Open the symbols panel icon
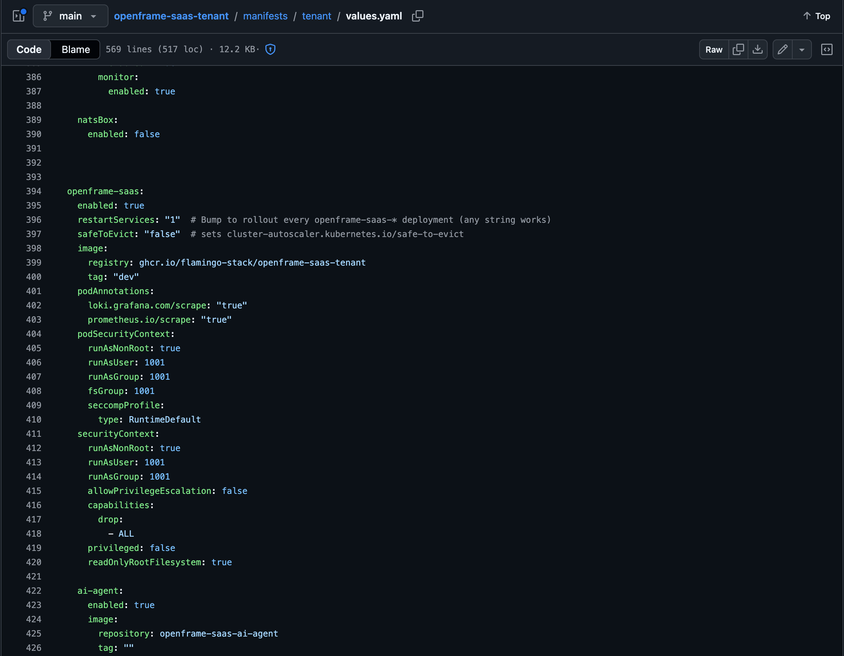844x656 pixels. 827,50
